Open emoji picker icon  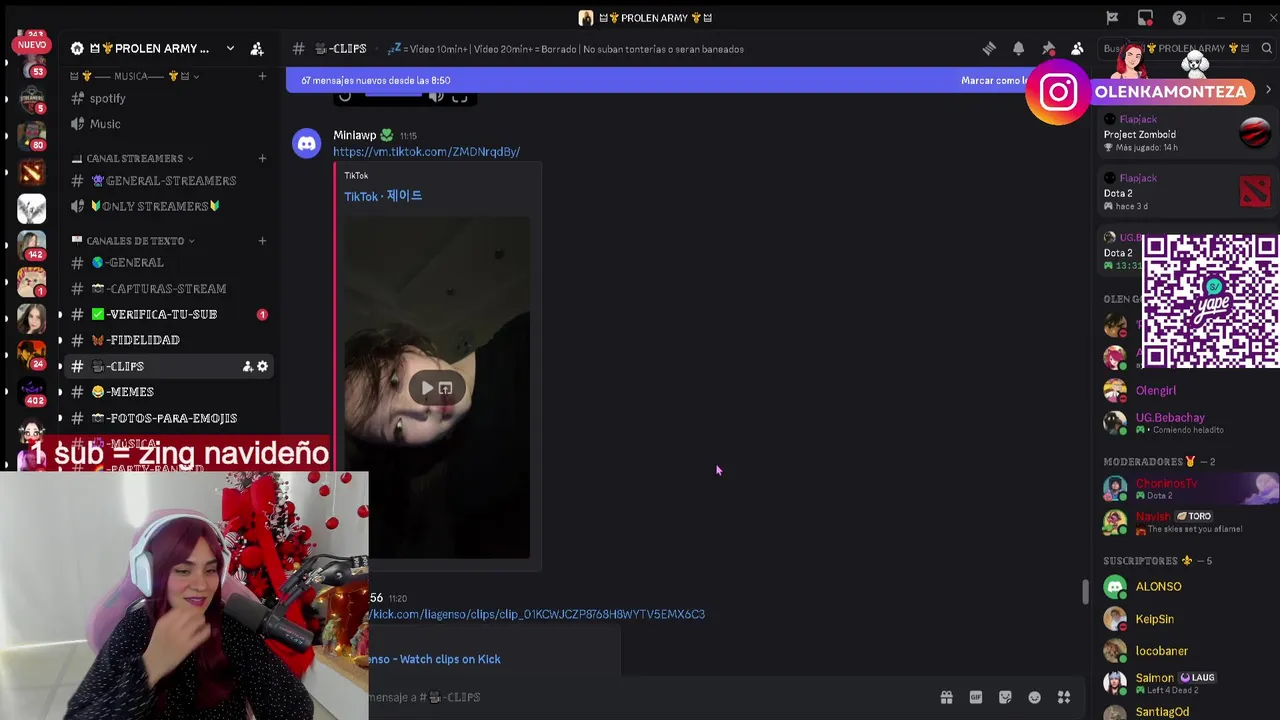pos(1035,697)
